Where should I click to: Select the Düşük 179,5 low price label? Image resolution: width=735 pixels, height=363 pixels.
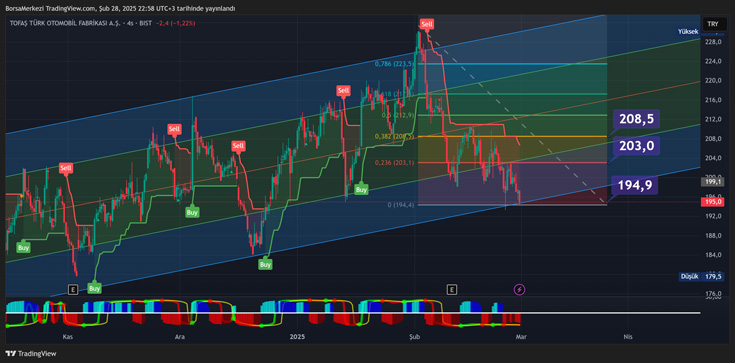(701, 277)
